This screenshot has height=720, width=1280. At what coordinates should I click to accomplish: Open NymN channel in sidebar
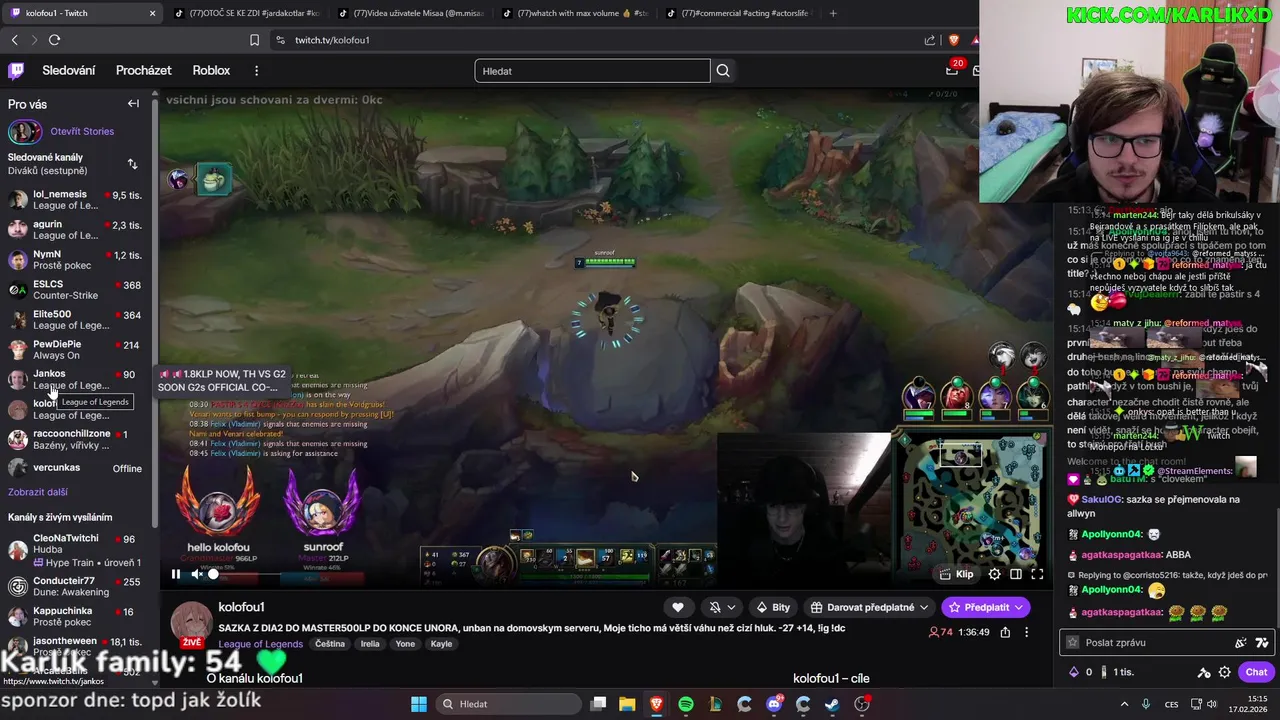(x=77, y=260)
